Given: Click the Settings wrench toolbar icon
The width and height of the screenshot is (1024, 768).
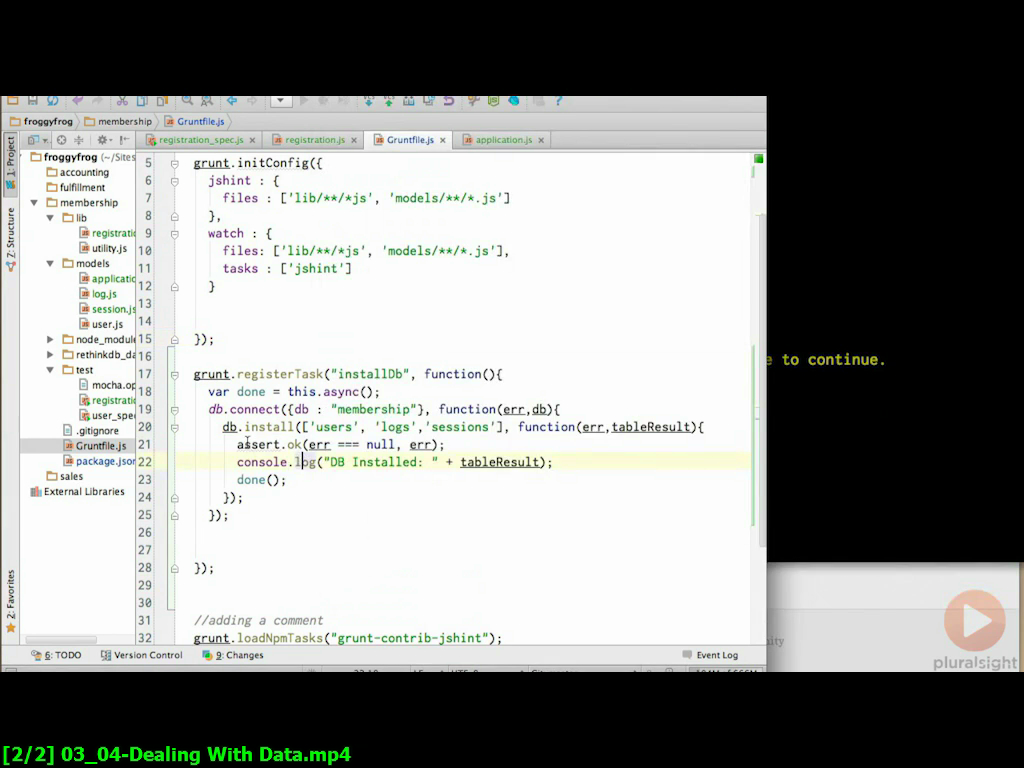Looking at the screenshot, I should point(473,101).
